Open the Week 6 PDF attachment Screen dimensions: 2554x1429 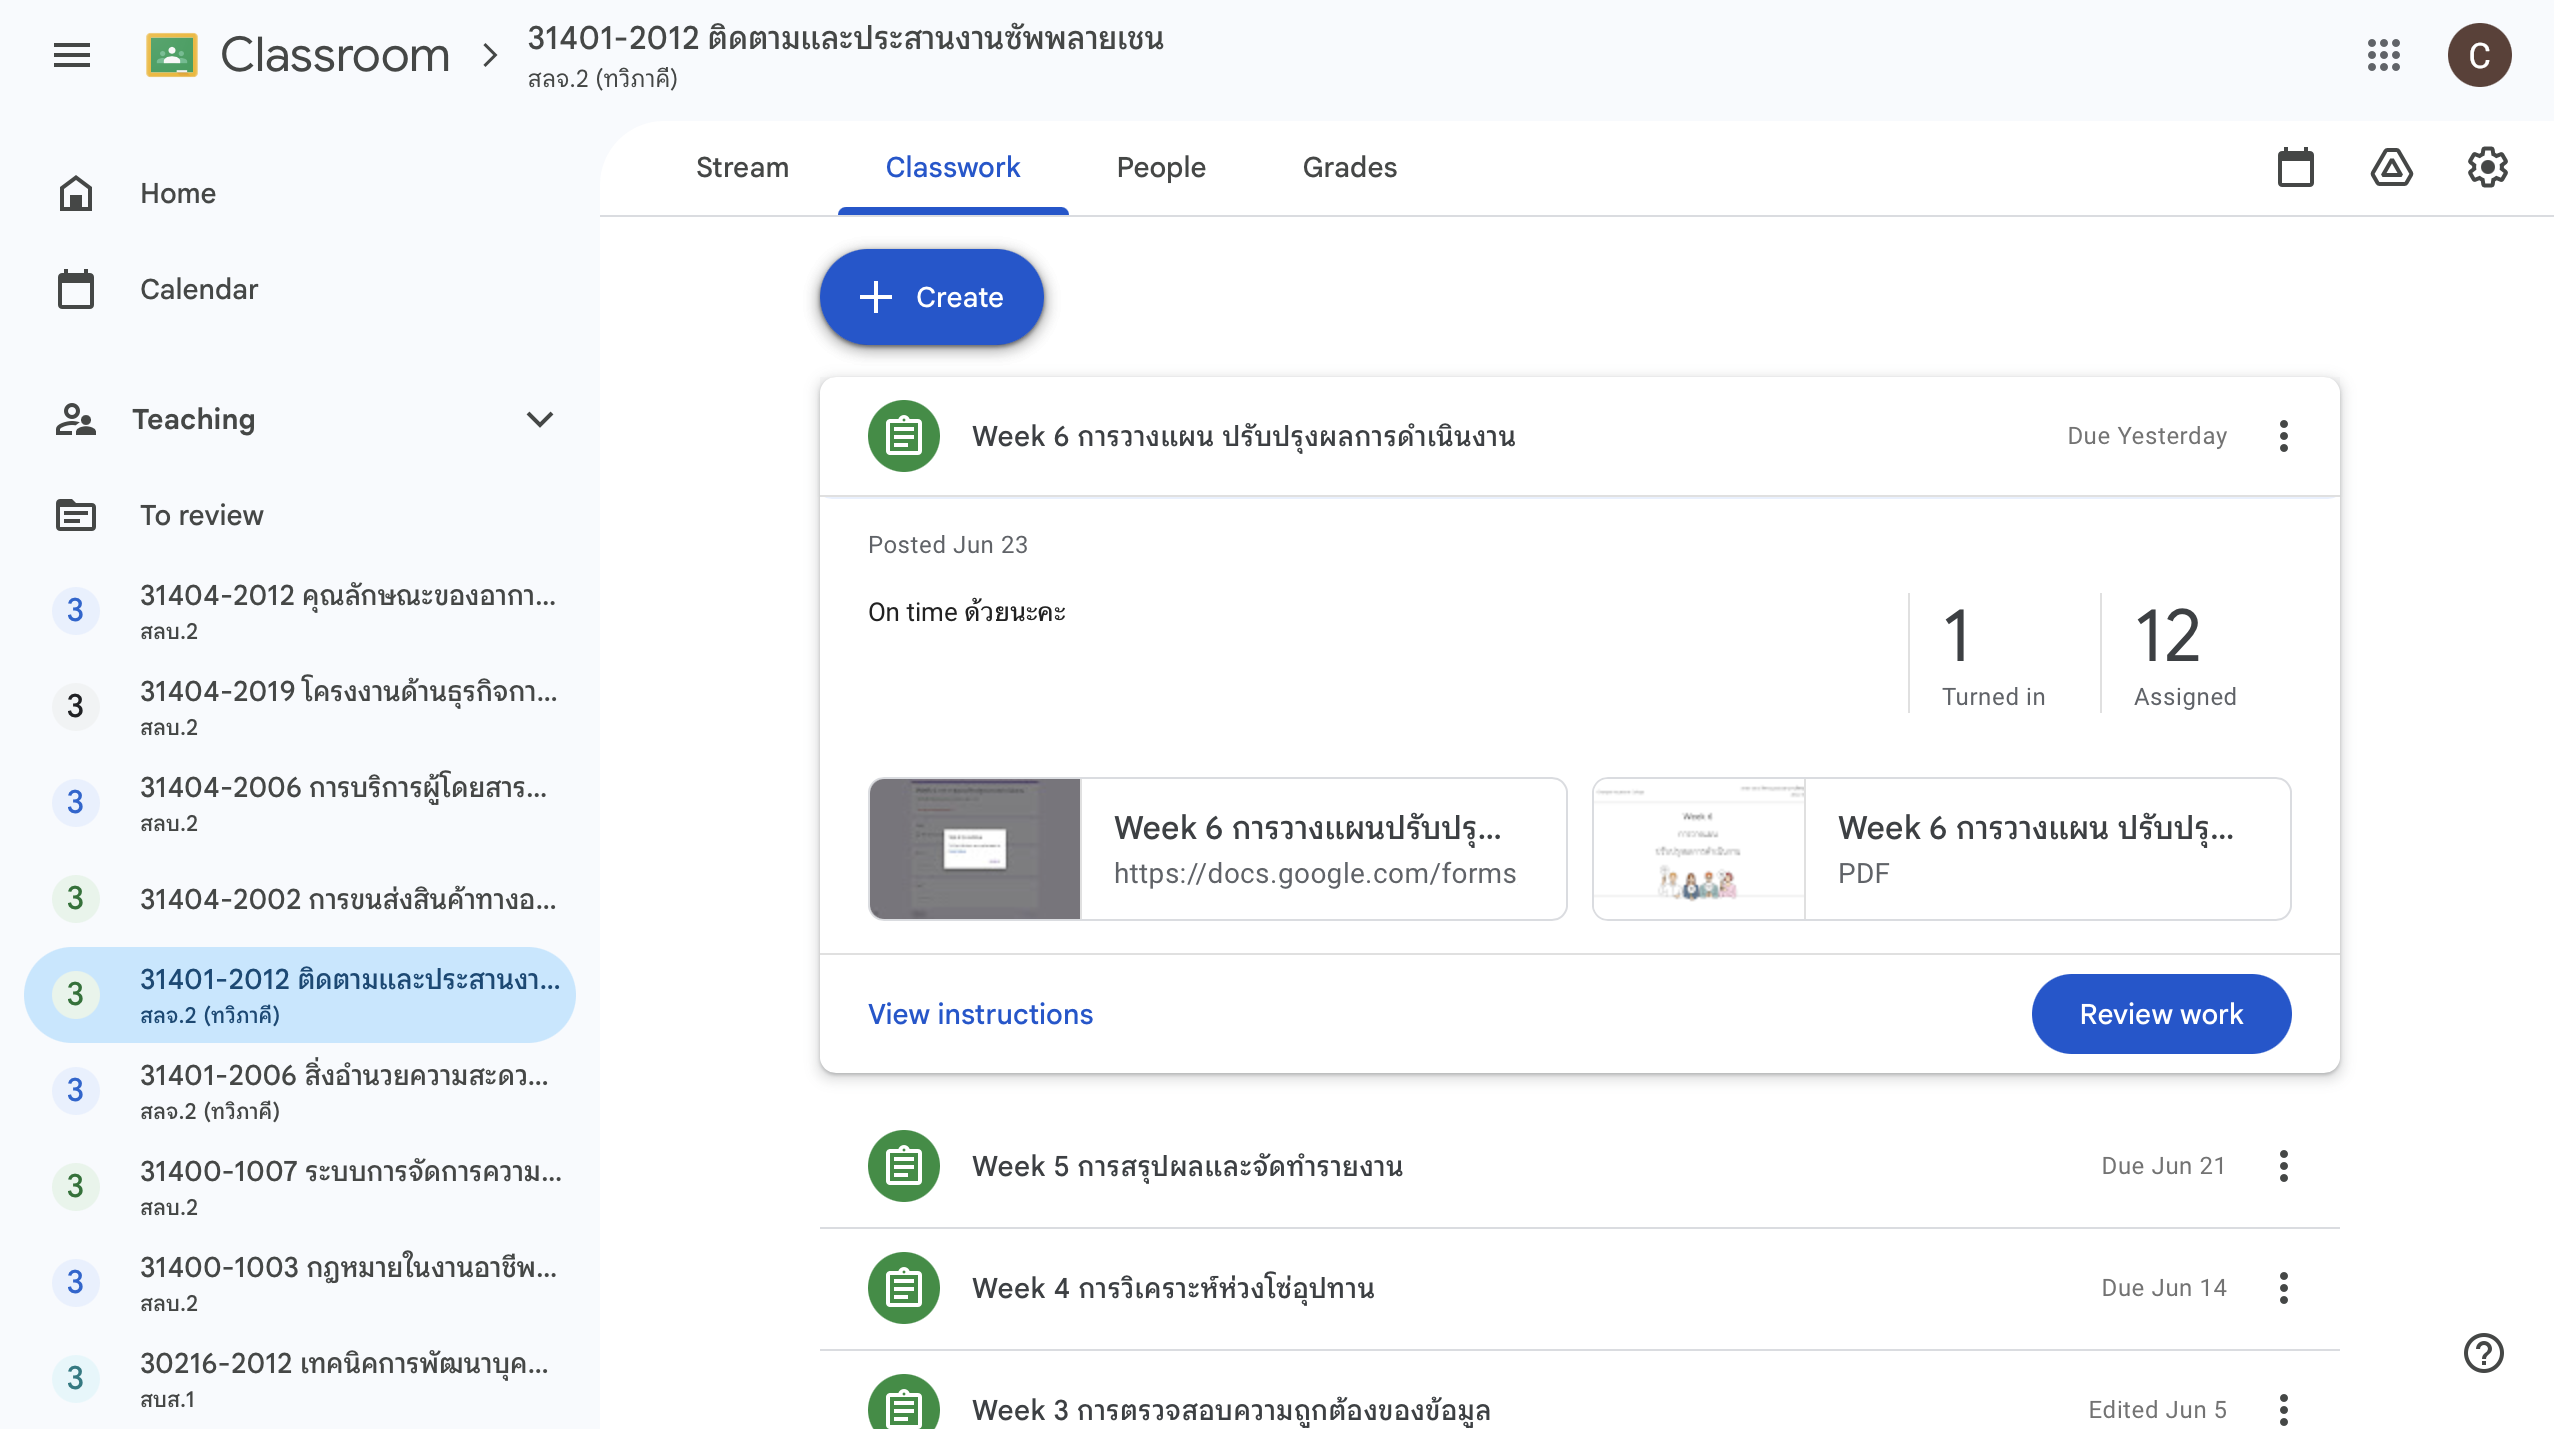pos(1942,849)
